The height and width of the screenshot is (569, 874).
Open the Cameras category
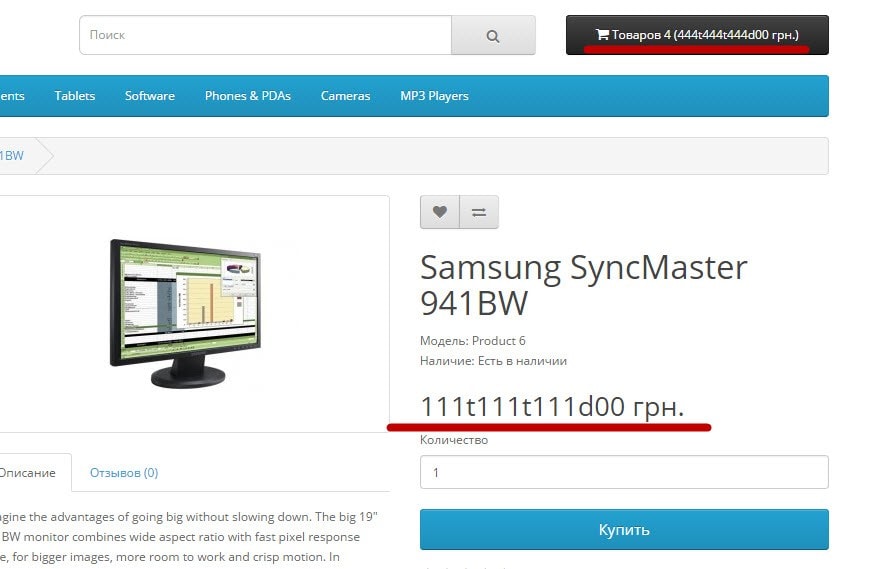point(346,96)
